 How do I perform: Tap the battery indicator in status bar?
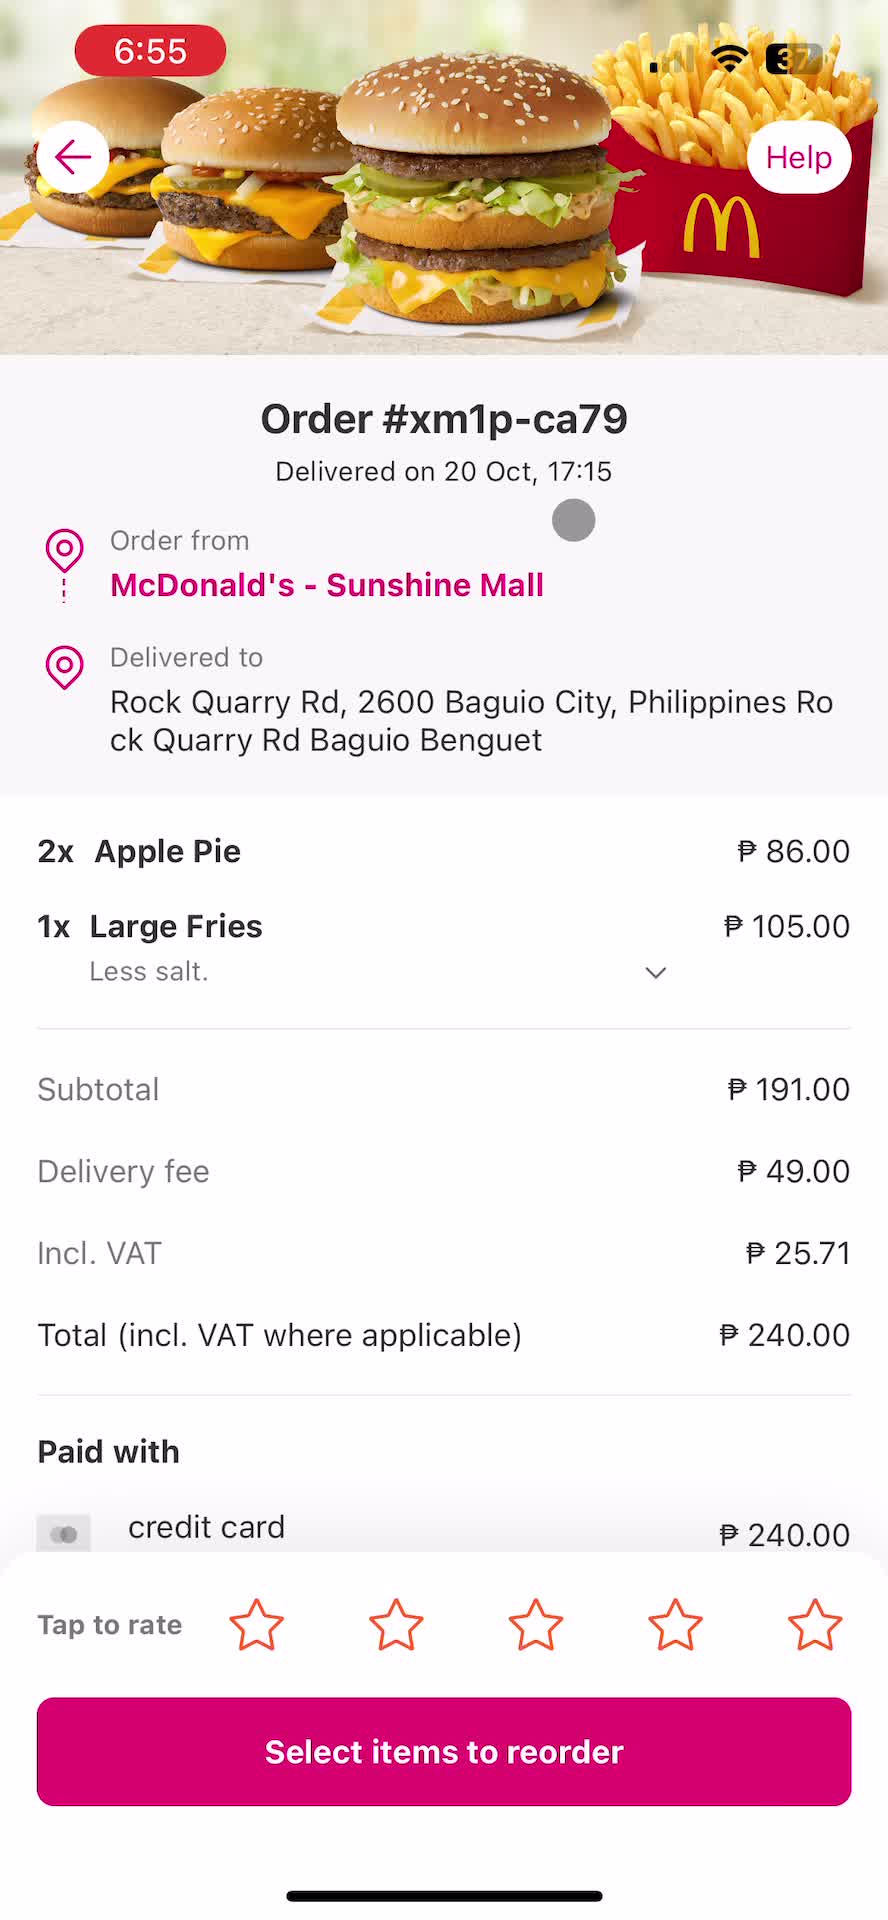794,59
